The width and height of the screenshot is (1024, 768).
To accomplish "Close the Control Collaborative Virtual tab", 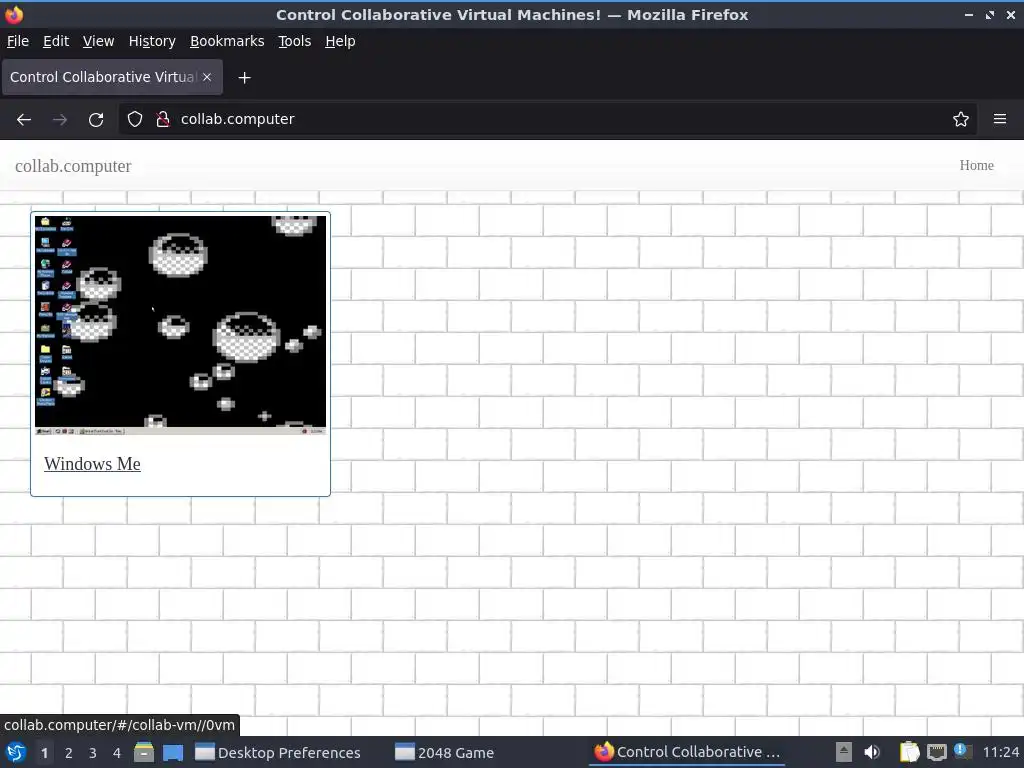I will (x=207, y=77).
